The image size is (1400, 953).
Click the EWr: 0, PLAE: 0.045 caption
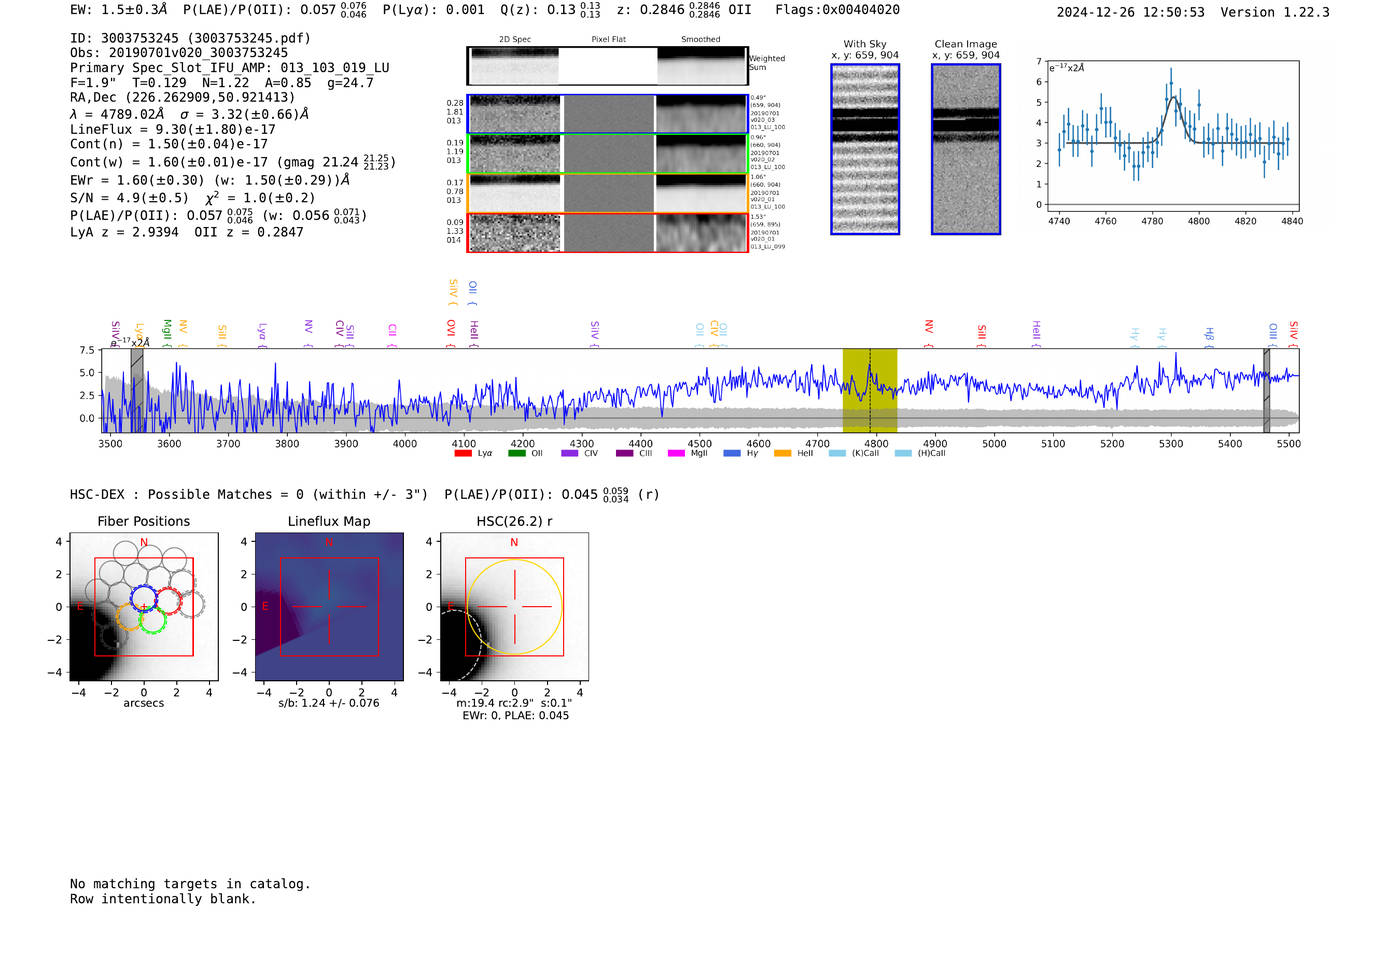pyautogui.click(x=515, y=716)
